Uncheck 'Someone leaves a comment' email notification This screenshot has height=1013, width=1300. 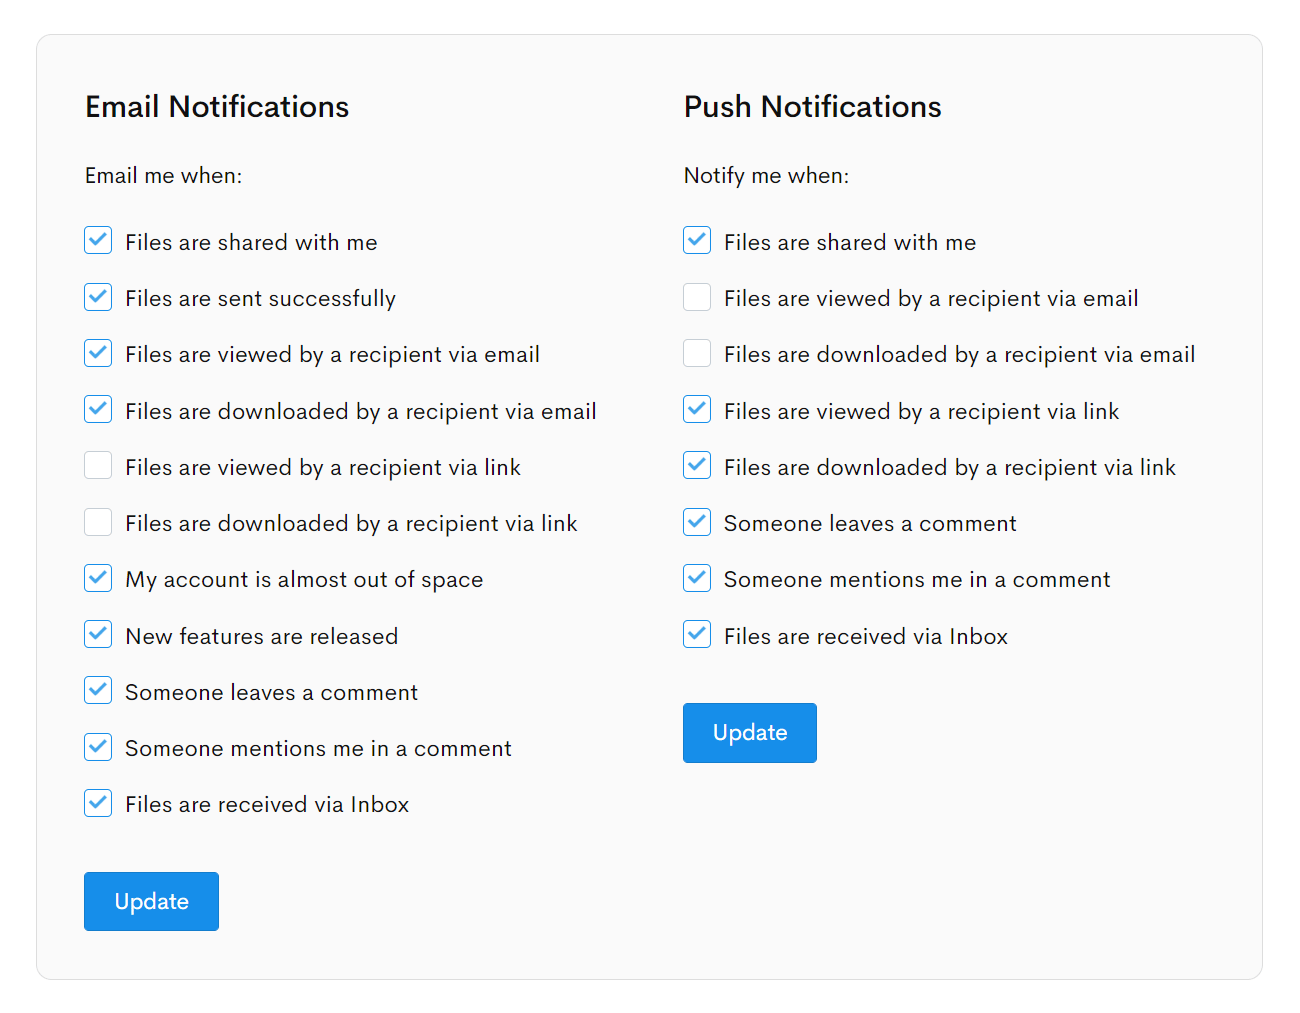coord(97,690)
